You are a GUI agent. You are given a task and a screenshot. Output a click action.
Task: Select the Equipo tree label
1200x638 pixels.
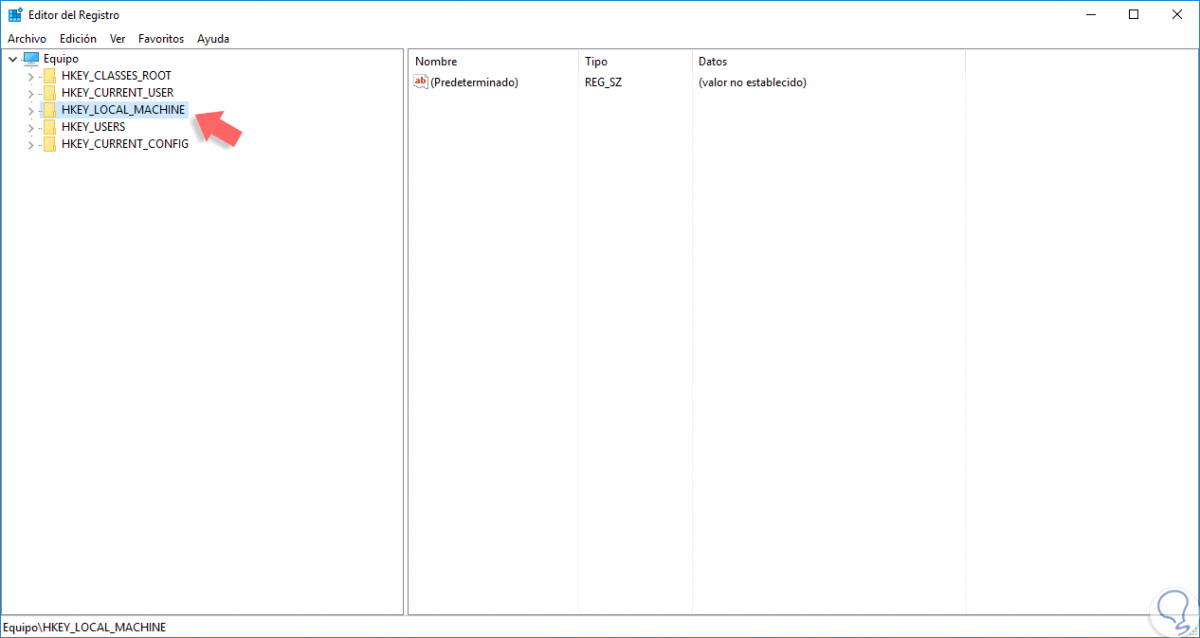pyautogui.click(x=61, y=59)
